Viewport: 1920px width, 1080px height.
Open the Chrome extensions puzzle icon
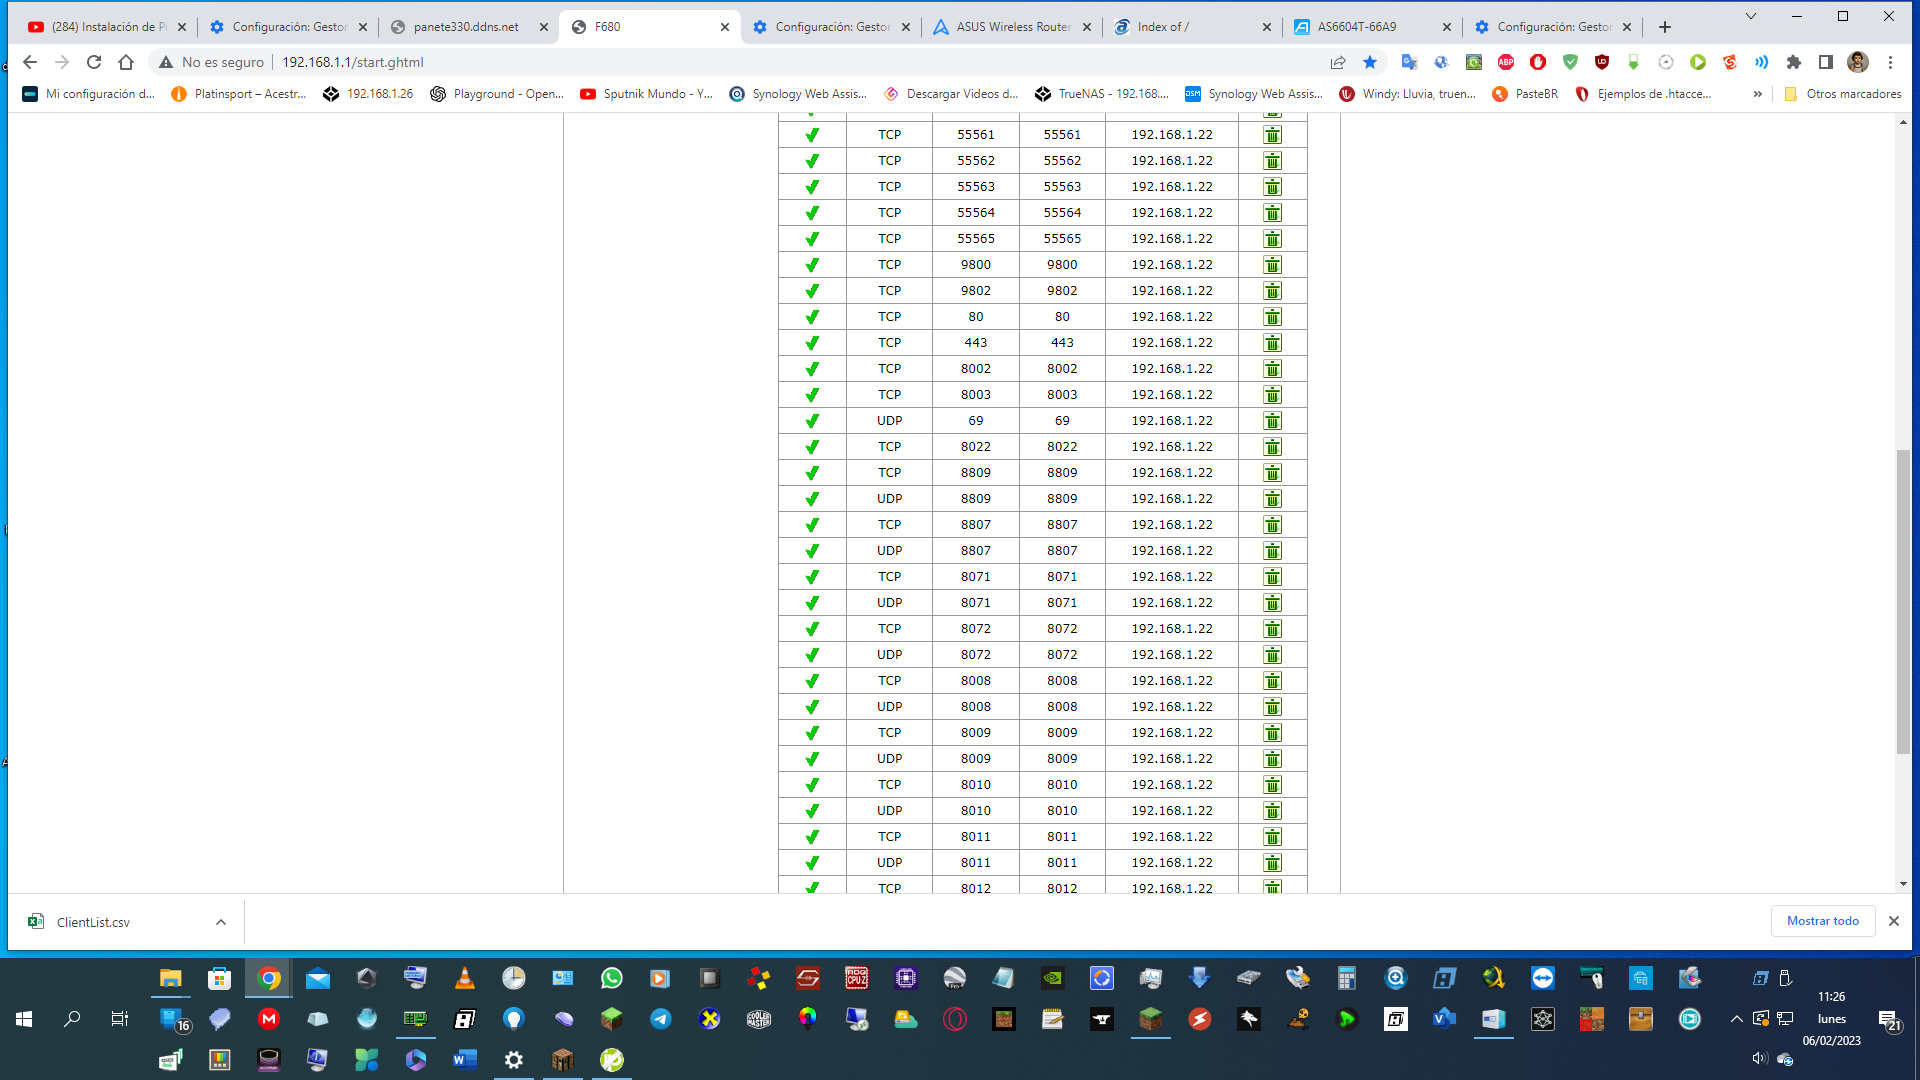coord(1794,62)
